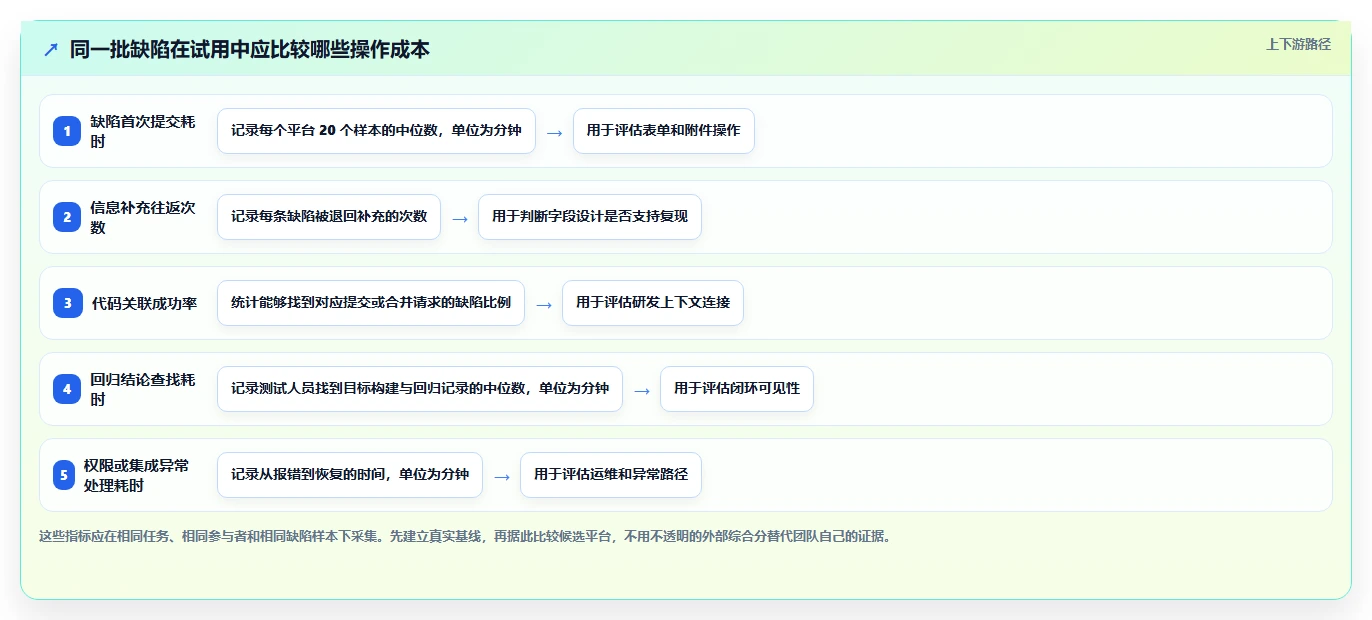Click the box 用于评估研发上下文连接
Viewport: 1372px width, 620px height.
(653, 303)
